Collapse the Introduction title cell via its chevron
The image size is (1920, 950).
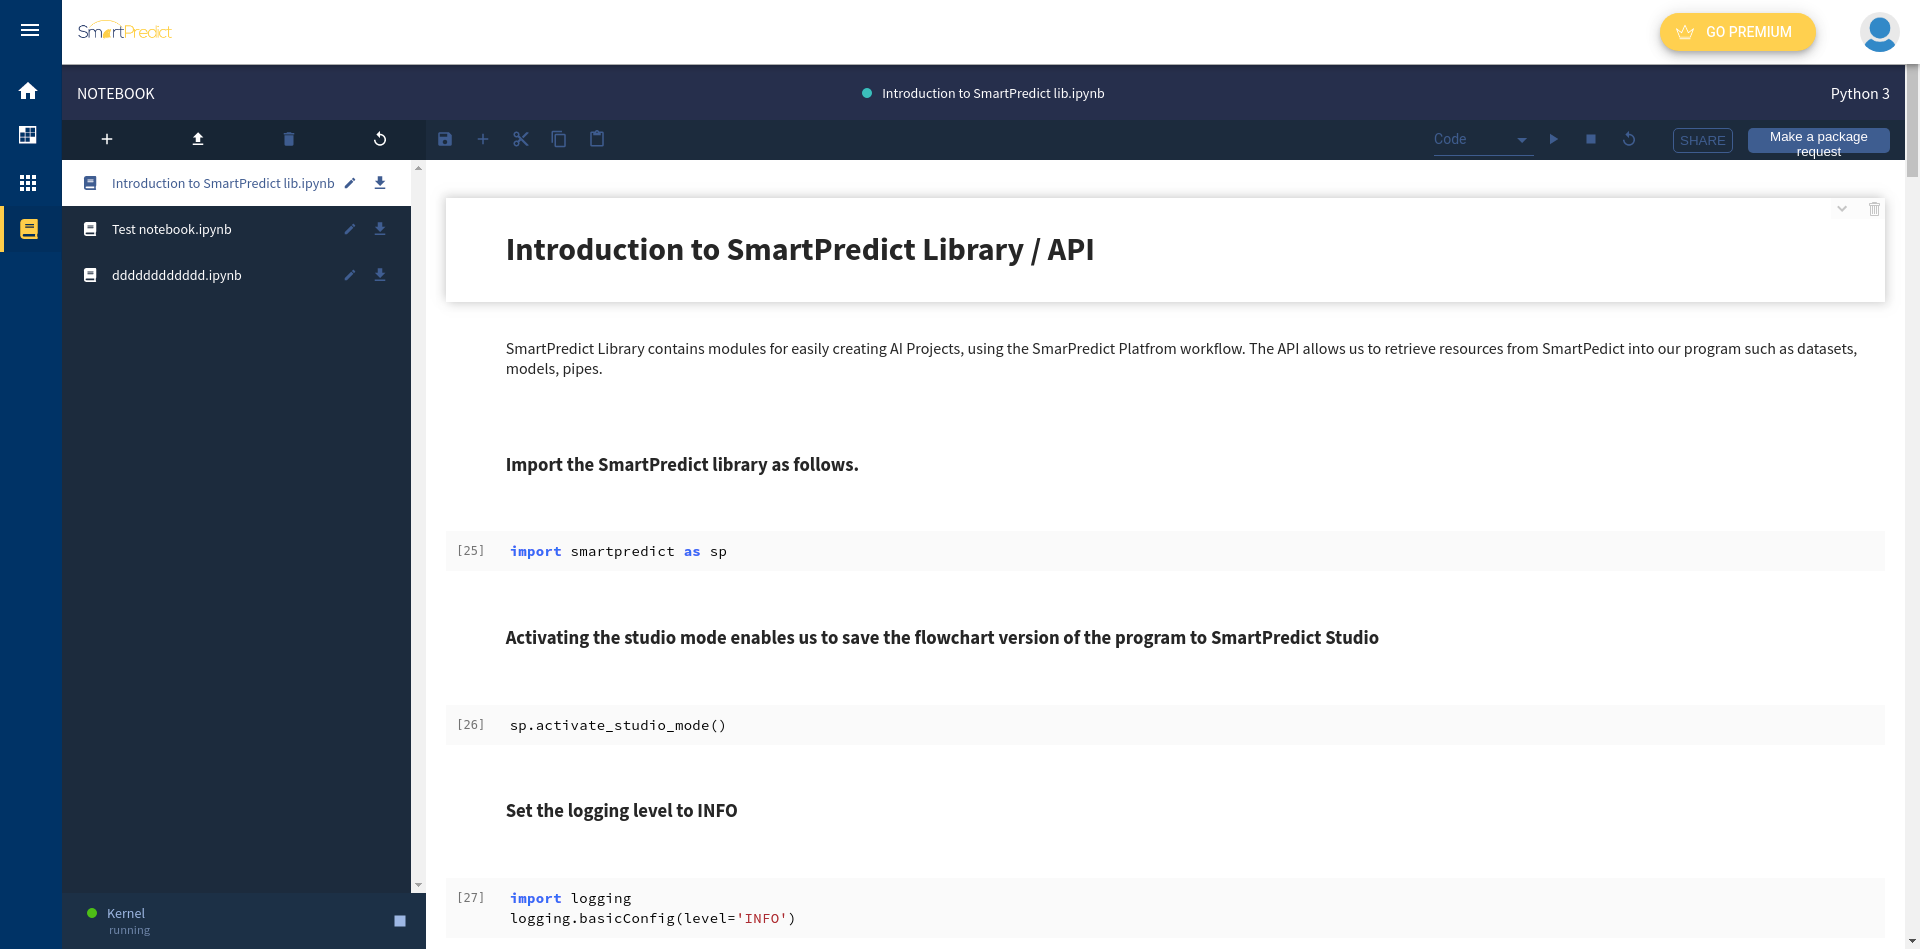click(1842, 209)
